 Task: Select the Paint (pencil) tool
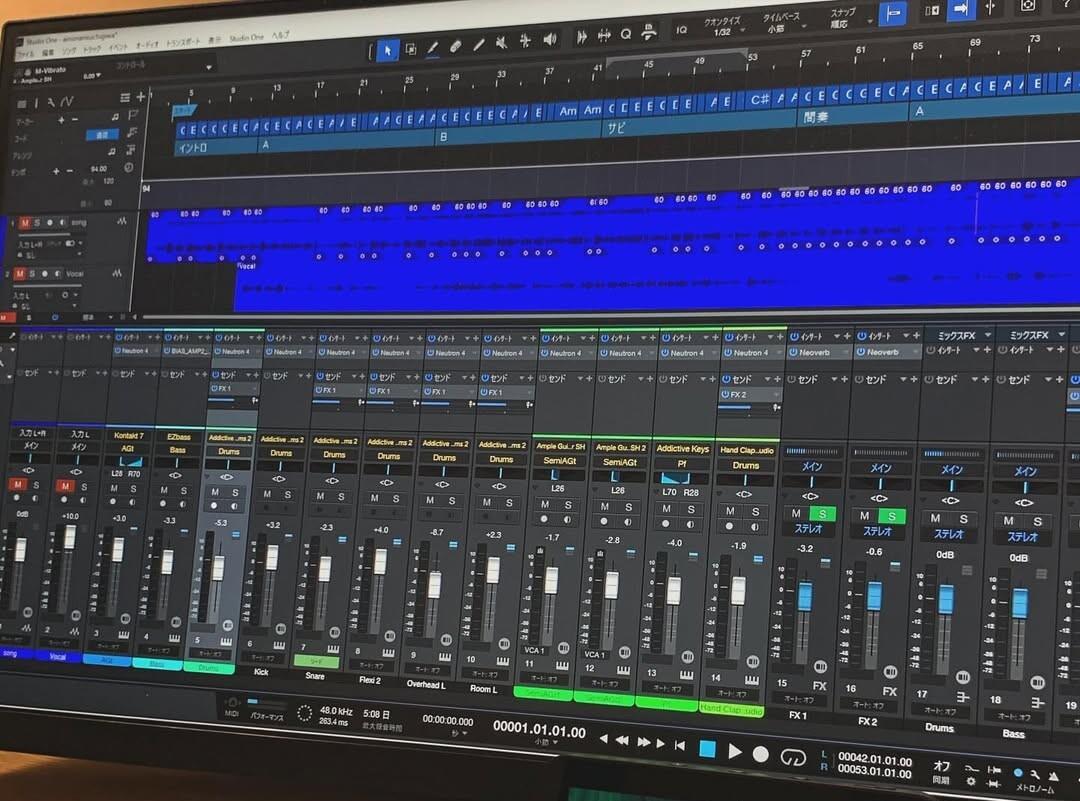coord(433,47)
